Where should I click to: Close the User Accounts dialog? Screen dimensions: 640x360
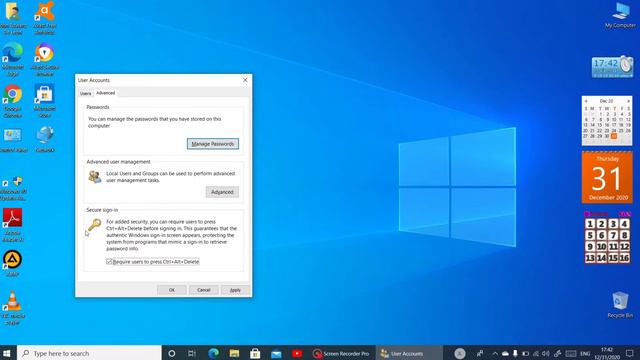(x=245, y=80)
